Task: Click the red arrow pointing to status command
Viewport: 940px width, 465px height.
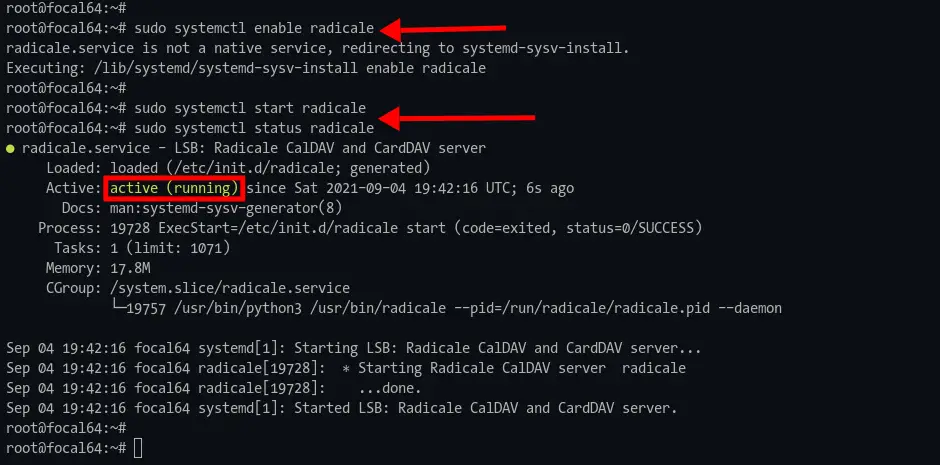Action: point(457,119)
